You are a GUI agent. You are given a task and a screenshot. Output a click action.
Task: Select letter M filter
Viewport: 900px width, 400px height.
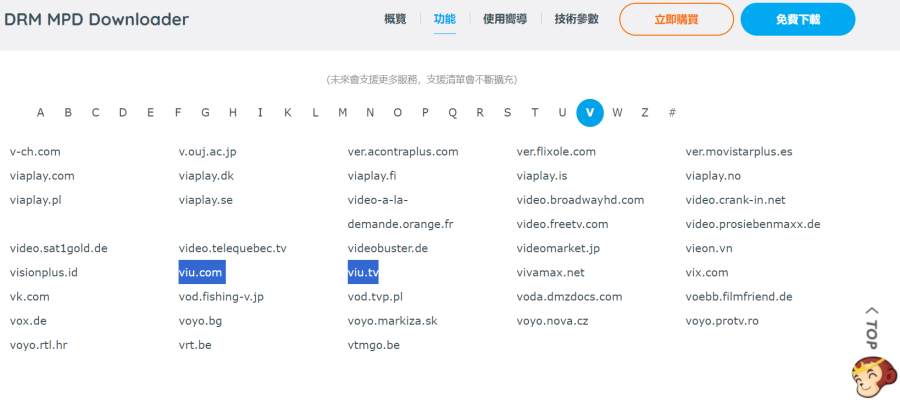click(x=343, y=112)
